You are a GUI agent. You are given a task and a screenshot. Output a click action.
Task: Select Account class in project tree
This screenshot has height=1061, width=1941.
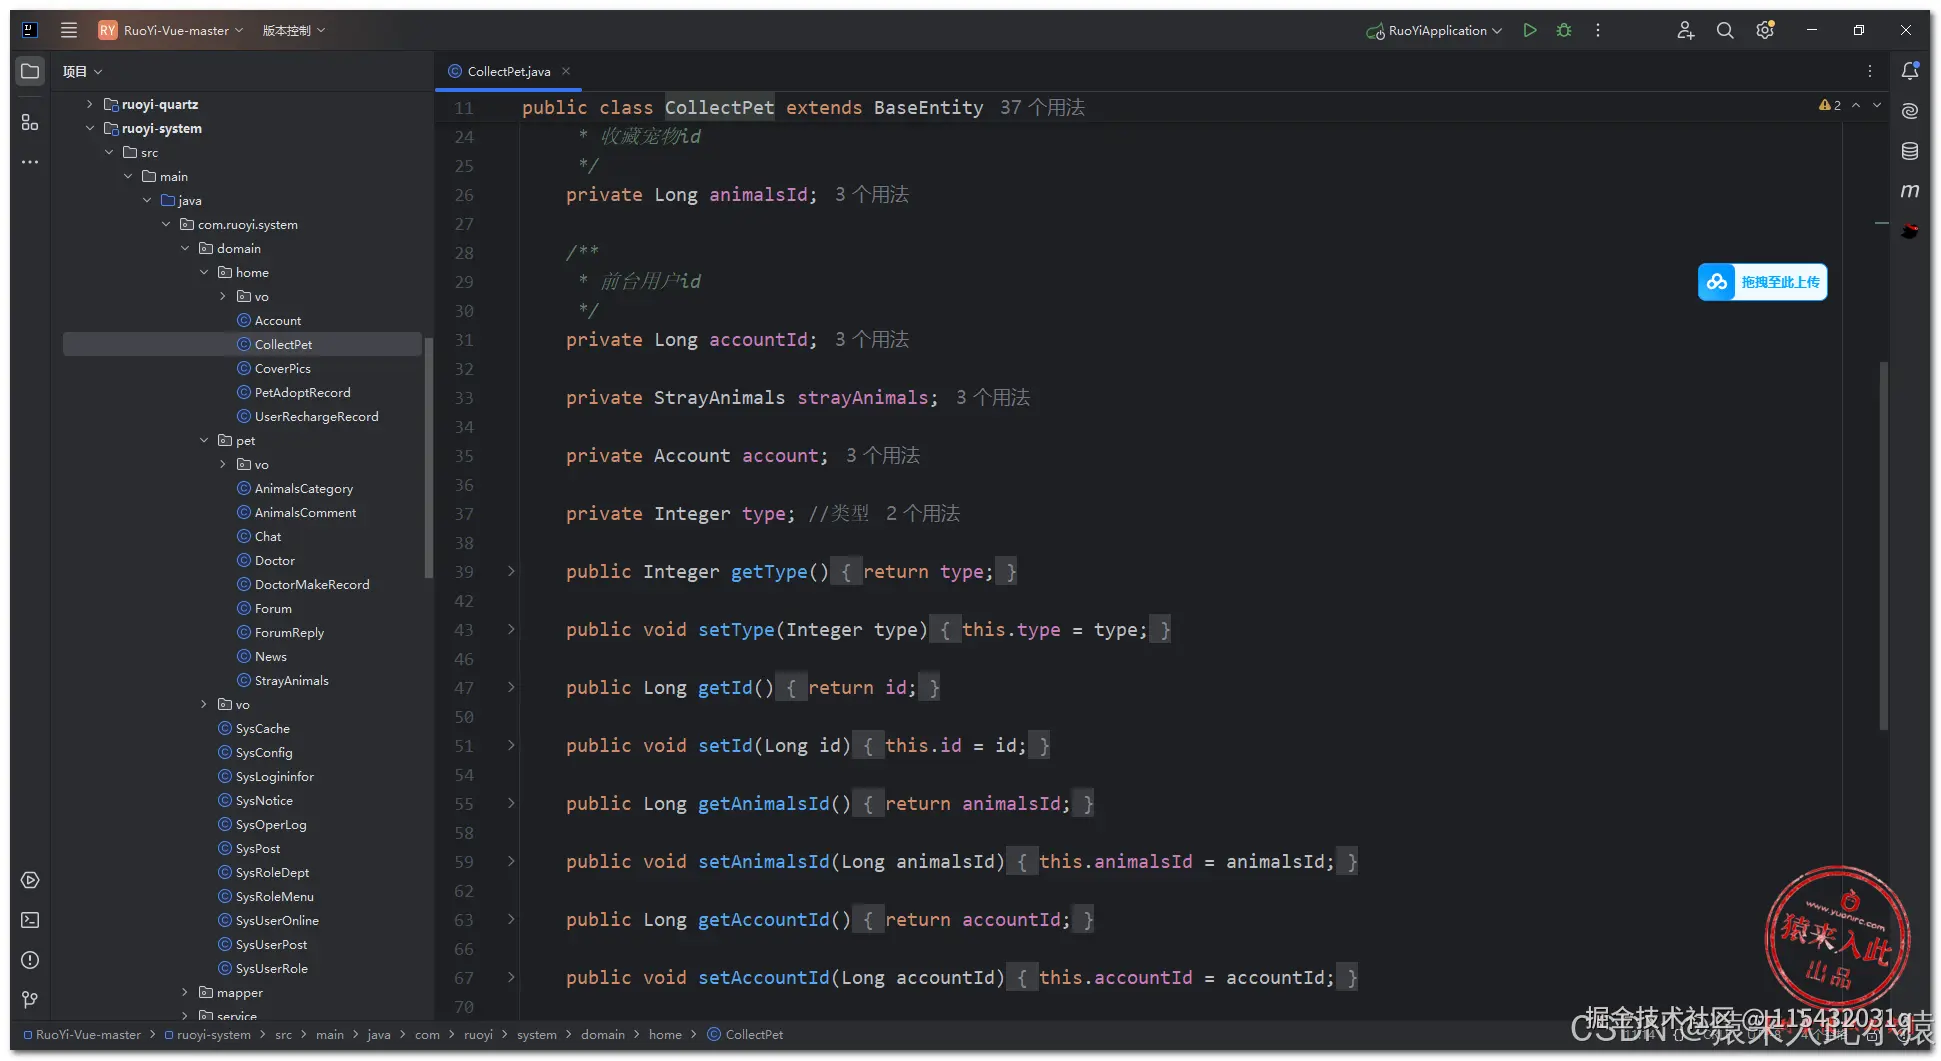(277, 320)
